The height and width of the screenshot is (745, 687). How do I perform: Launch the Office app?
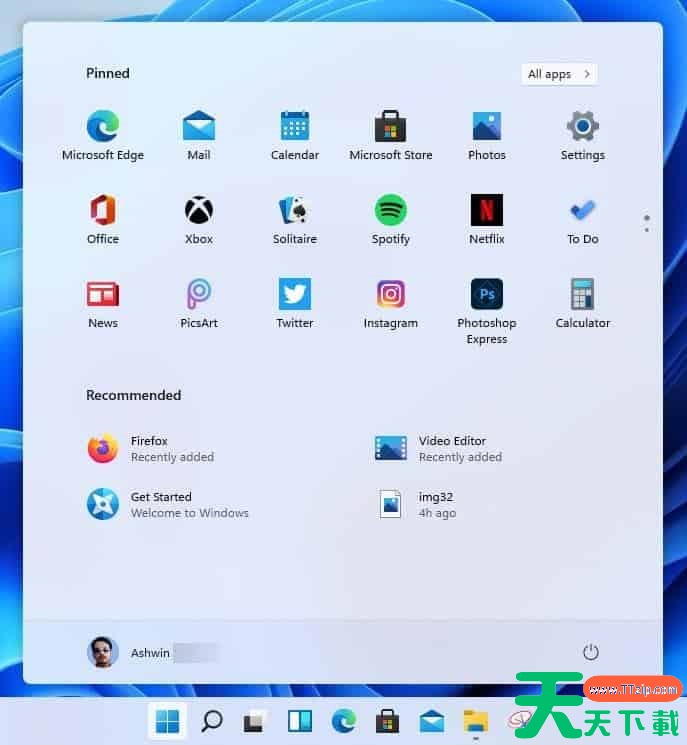pyautogui.click(x=103, y=220)
